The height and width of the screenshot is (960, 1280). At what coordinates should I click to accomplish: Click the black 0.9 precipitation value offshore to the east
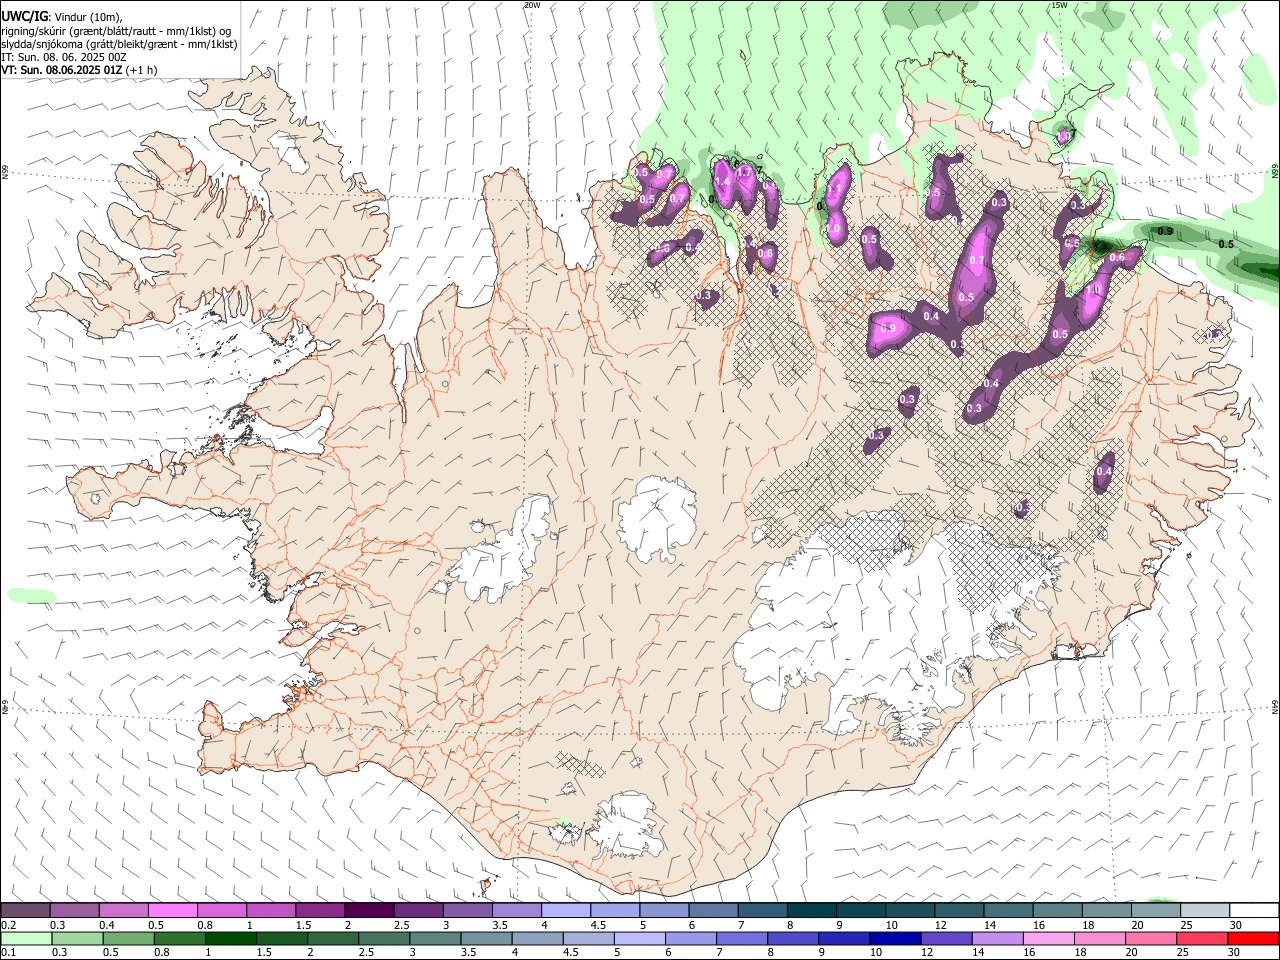coord(1165,231)
